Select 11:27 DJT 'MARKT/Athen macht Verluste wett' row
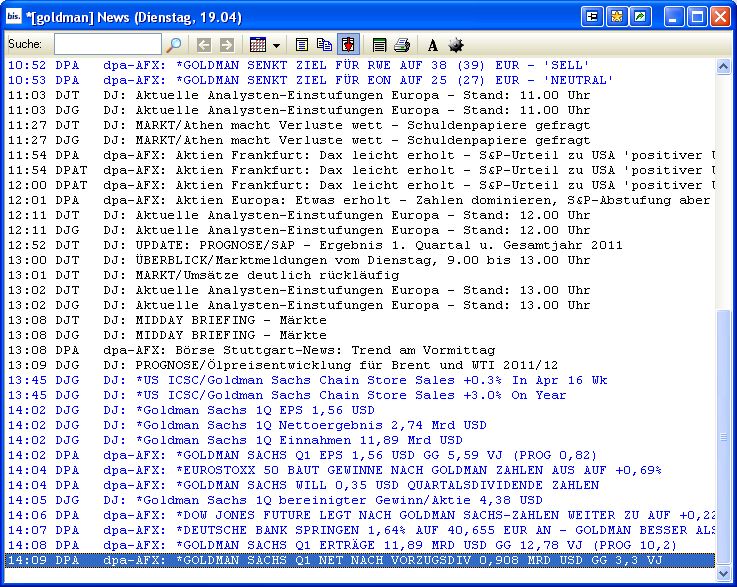 (361, 125)
